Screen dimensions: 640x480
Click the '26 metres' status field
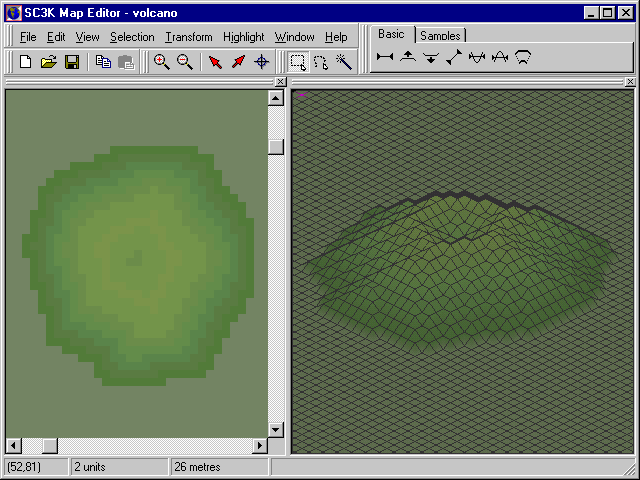coord(220,467)
